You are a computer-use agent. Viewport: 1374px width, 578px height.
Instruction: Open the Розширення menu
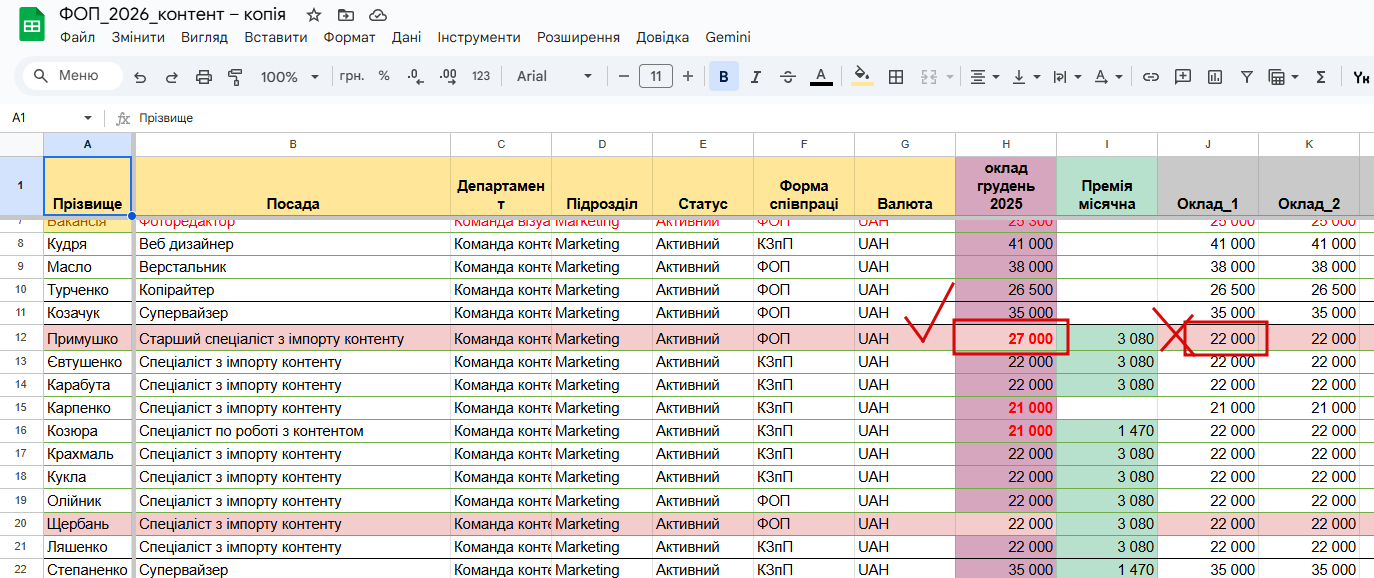pos(578,37)
